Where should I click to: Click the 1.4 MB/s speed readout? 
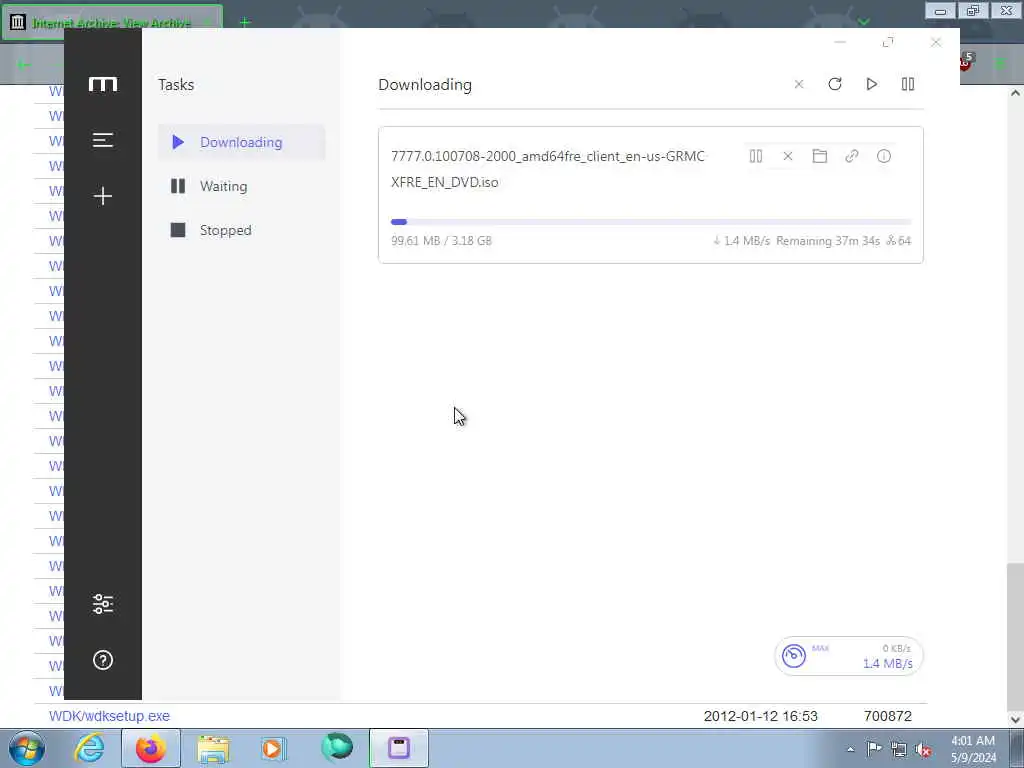pos(888,664)
